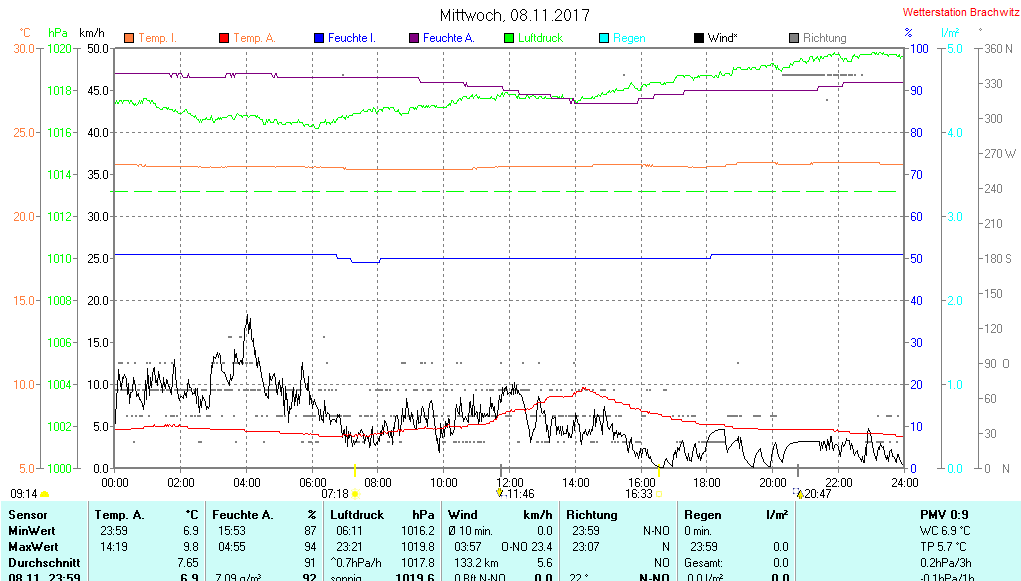1021x581 pixels.
Task: Click the green Luftdruck legend square
Action: [509, 38]
